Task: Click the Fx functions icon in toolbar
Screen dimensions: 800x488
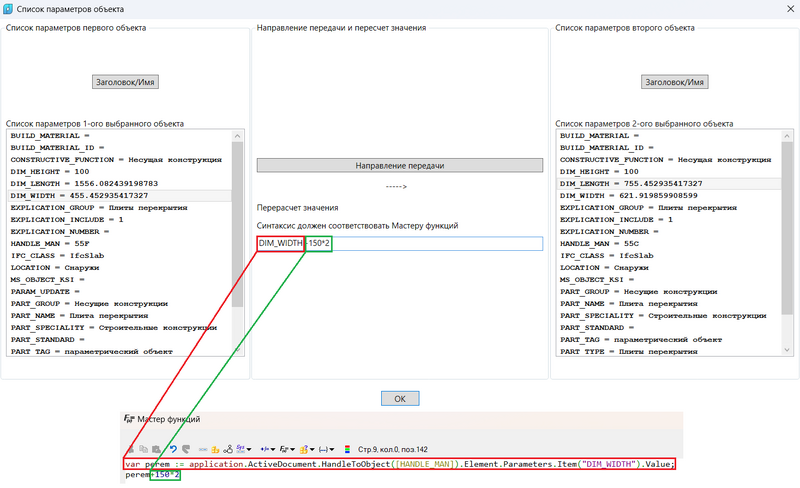Action: (284, 449)
